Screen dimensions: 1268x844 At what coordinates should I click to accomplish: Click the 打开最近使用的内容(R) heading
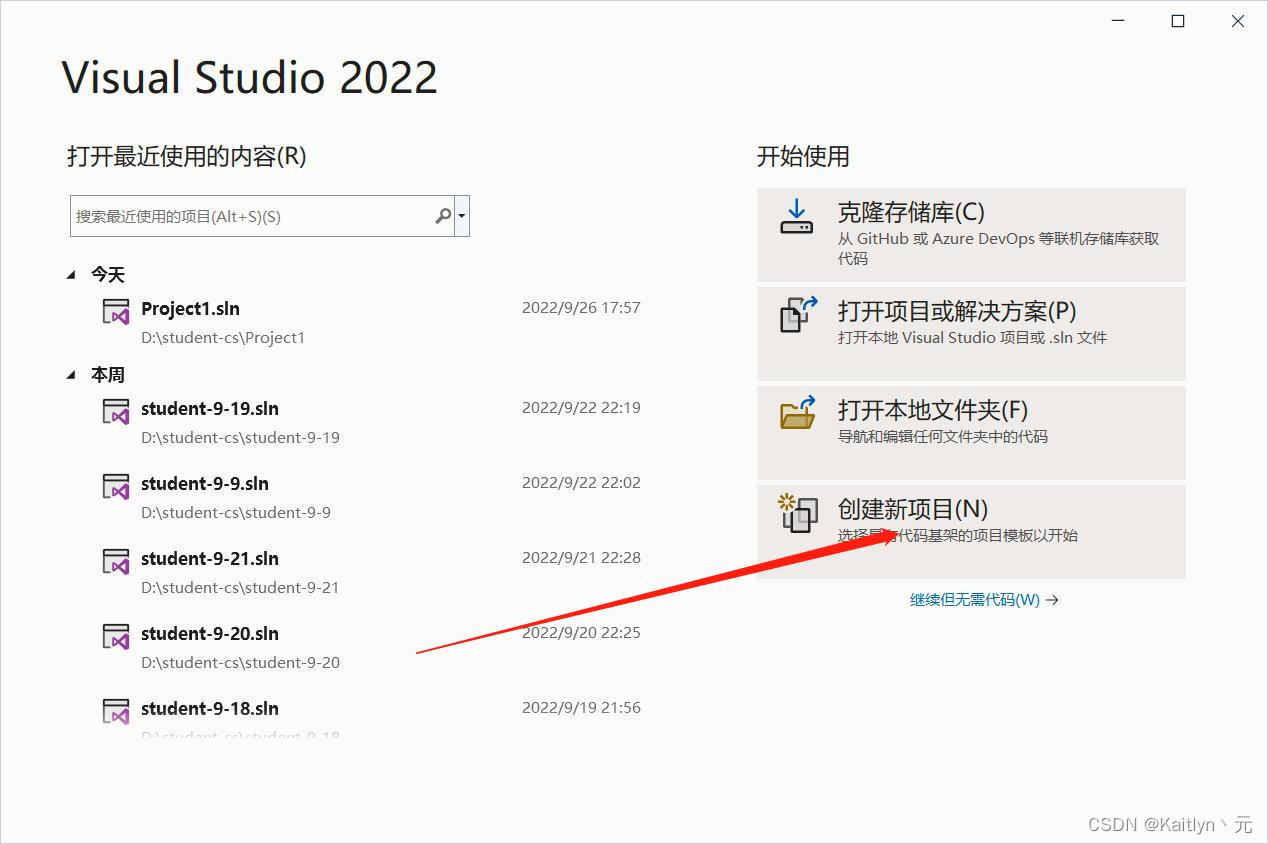pyautogui.click(x=187, y=156)
